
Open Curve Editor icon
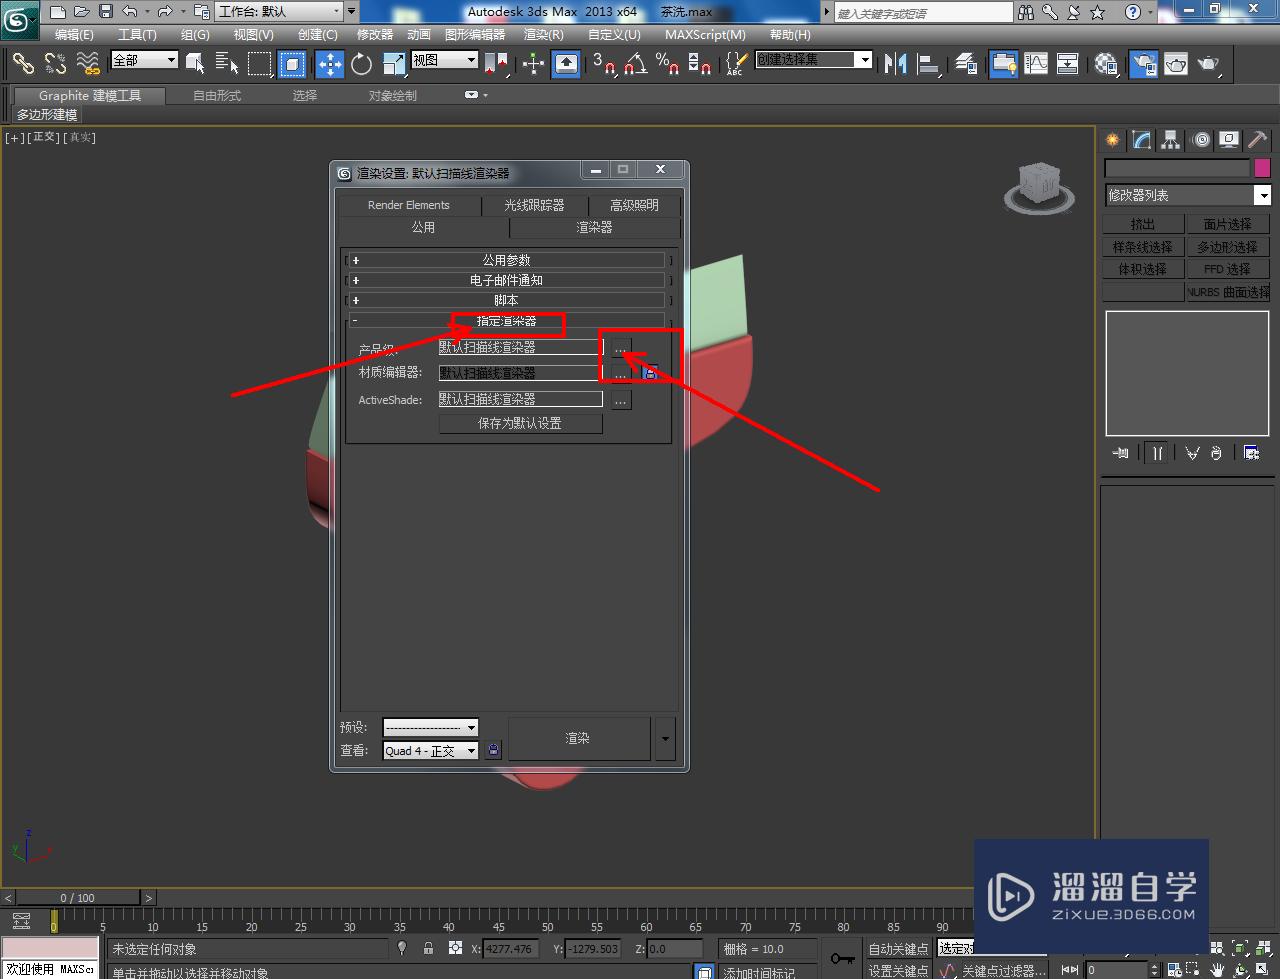pos(1036,64)
